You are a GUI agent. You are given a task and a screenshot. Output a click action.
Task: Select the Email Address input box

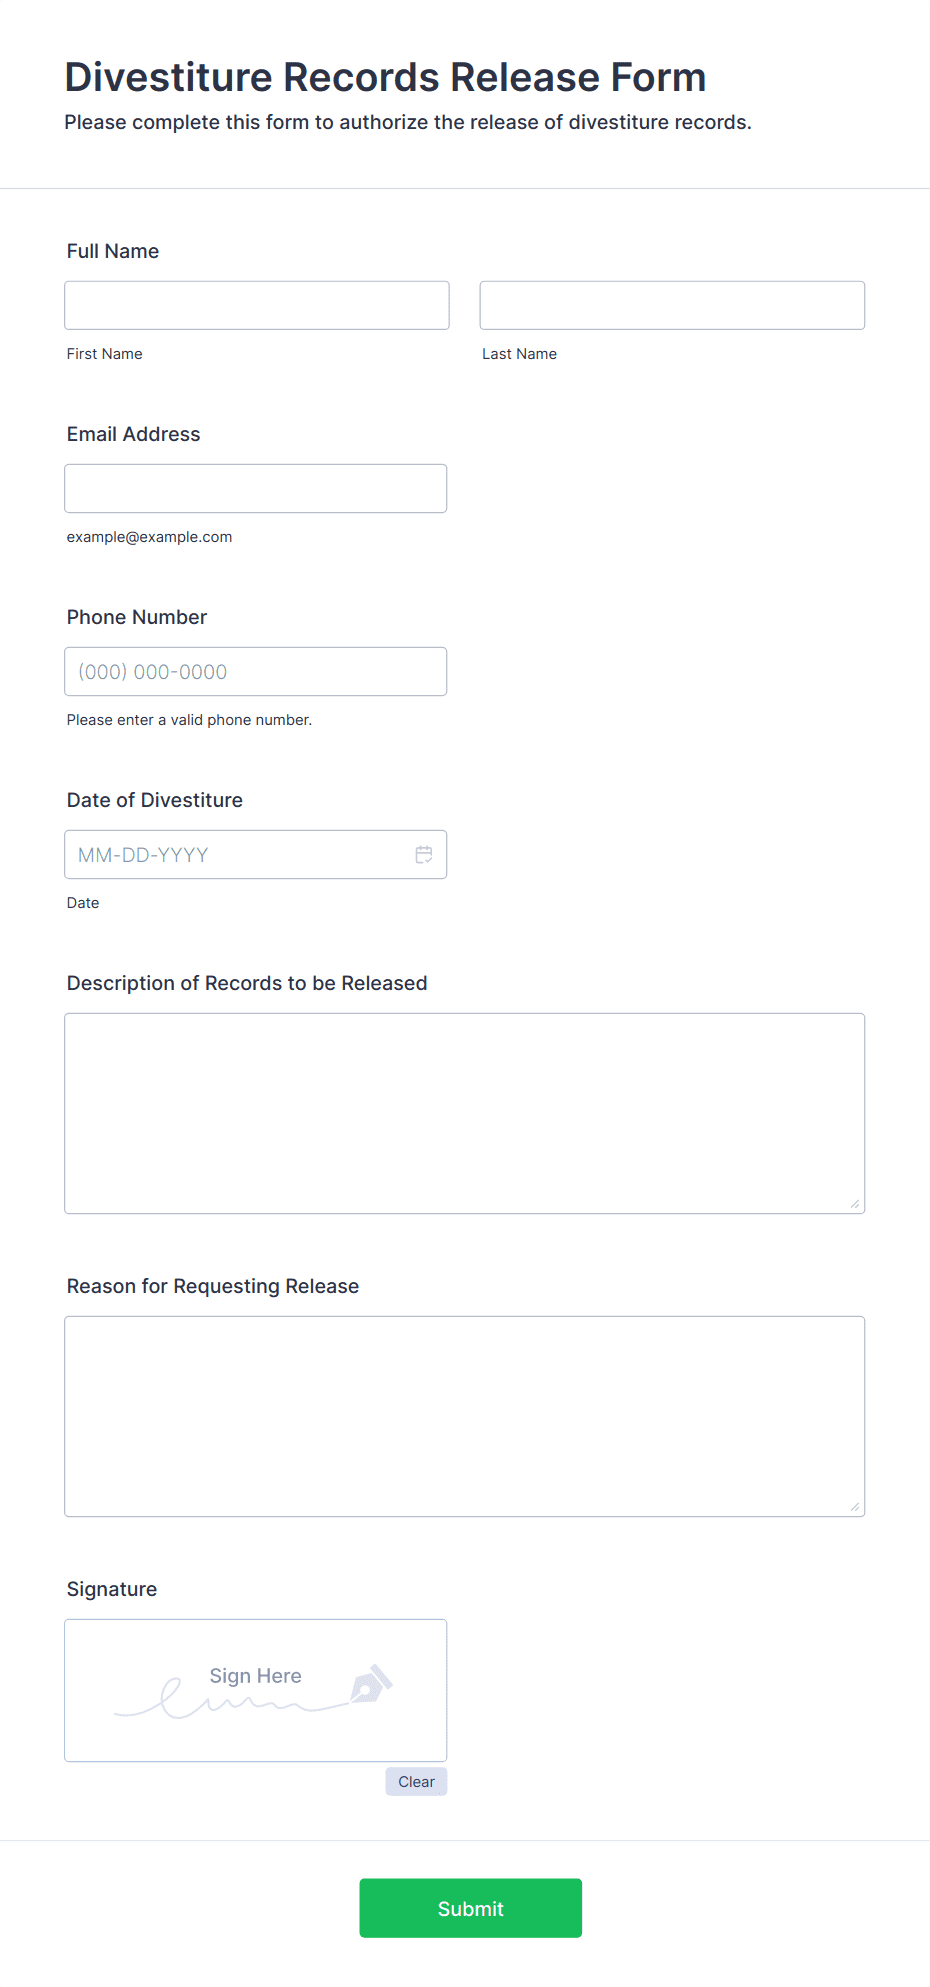256,488
